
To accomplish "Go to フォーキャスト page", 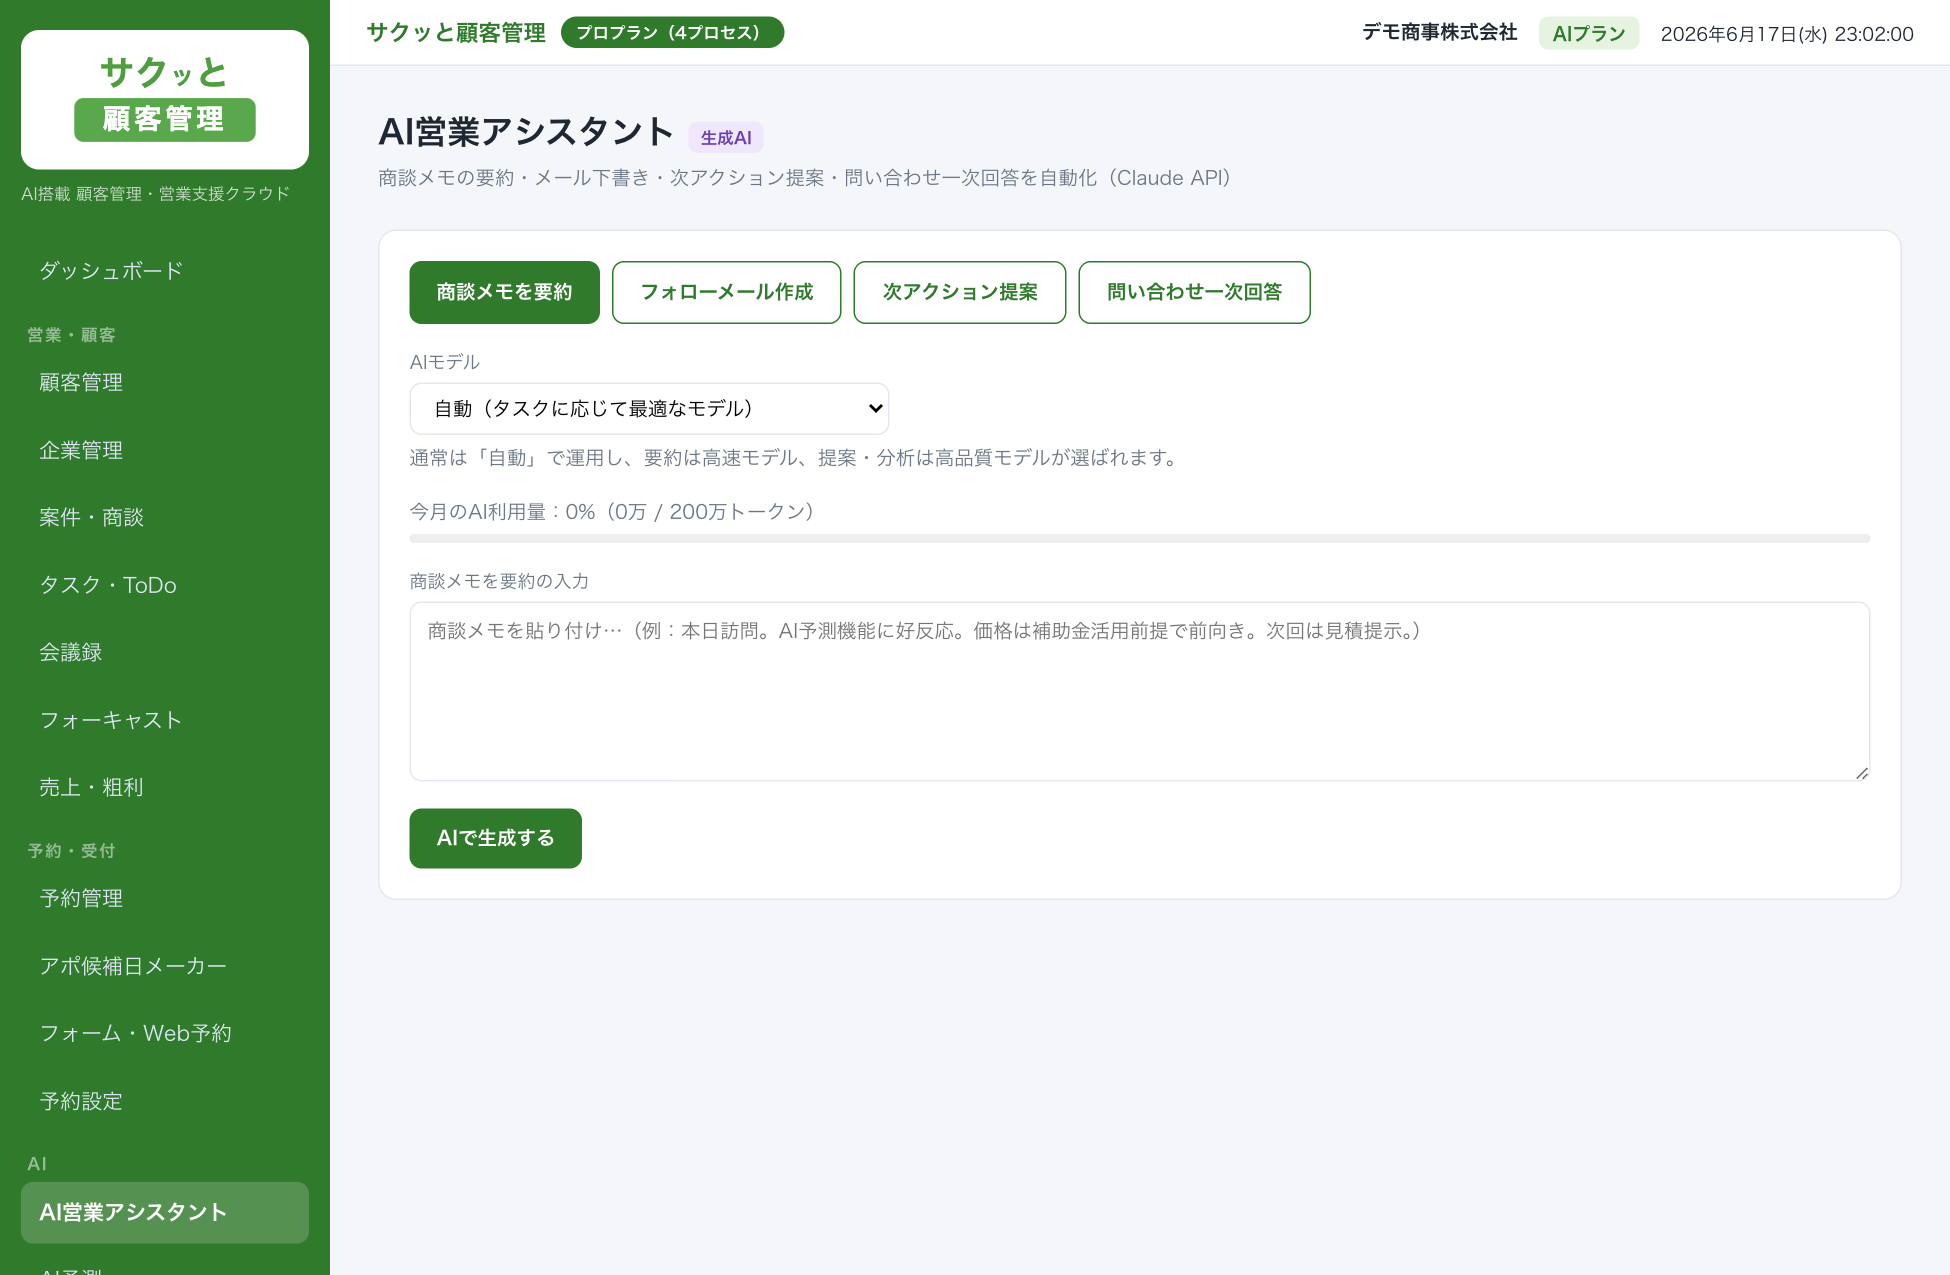I will coord(165,720).
